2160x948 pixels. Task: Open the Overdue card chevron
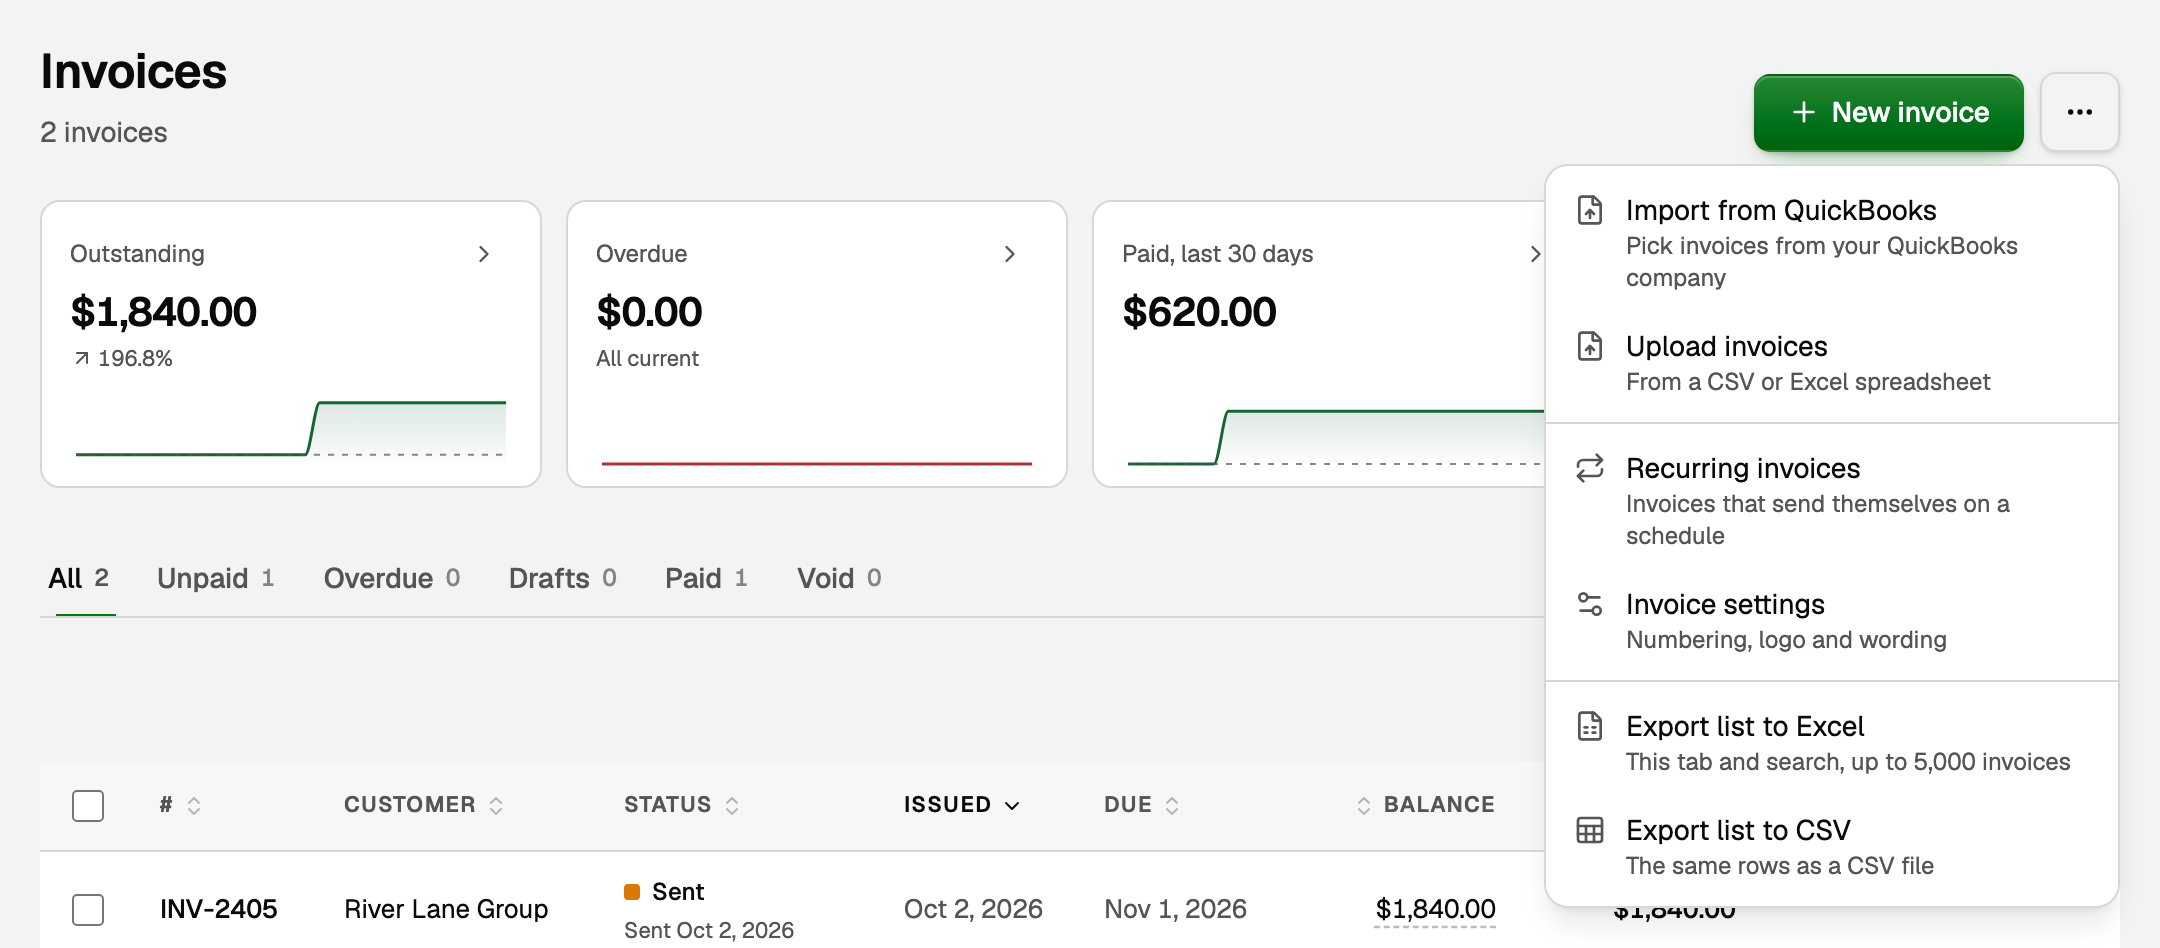(1010, 254)
